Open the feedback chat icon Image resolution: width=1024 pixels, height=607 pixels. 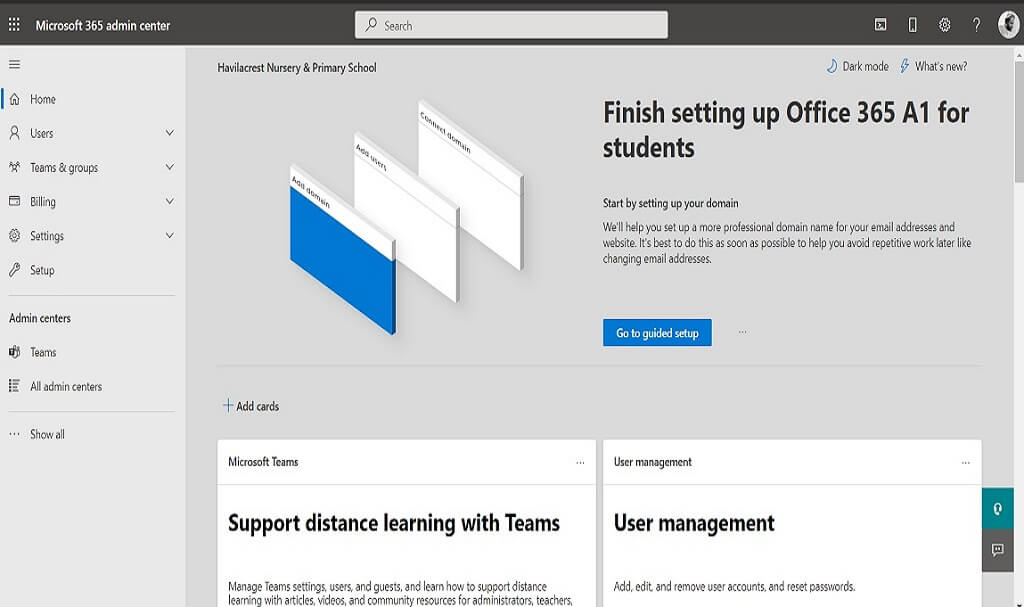pos(997,550)
